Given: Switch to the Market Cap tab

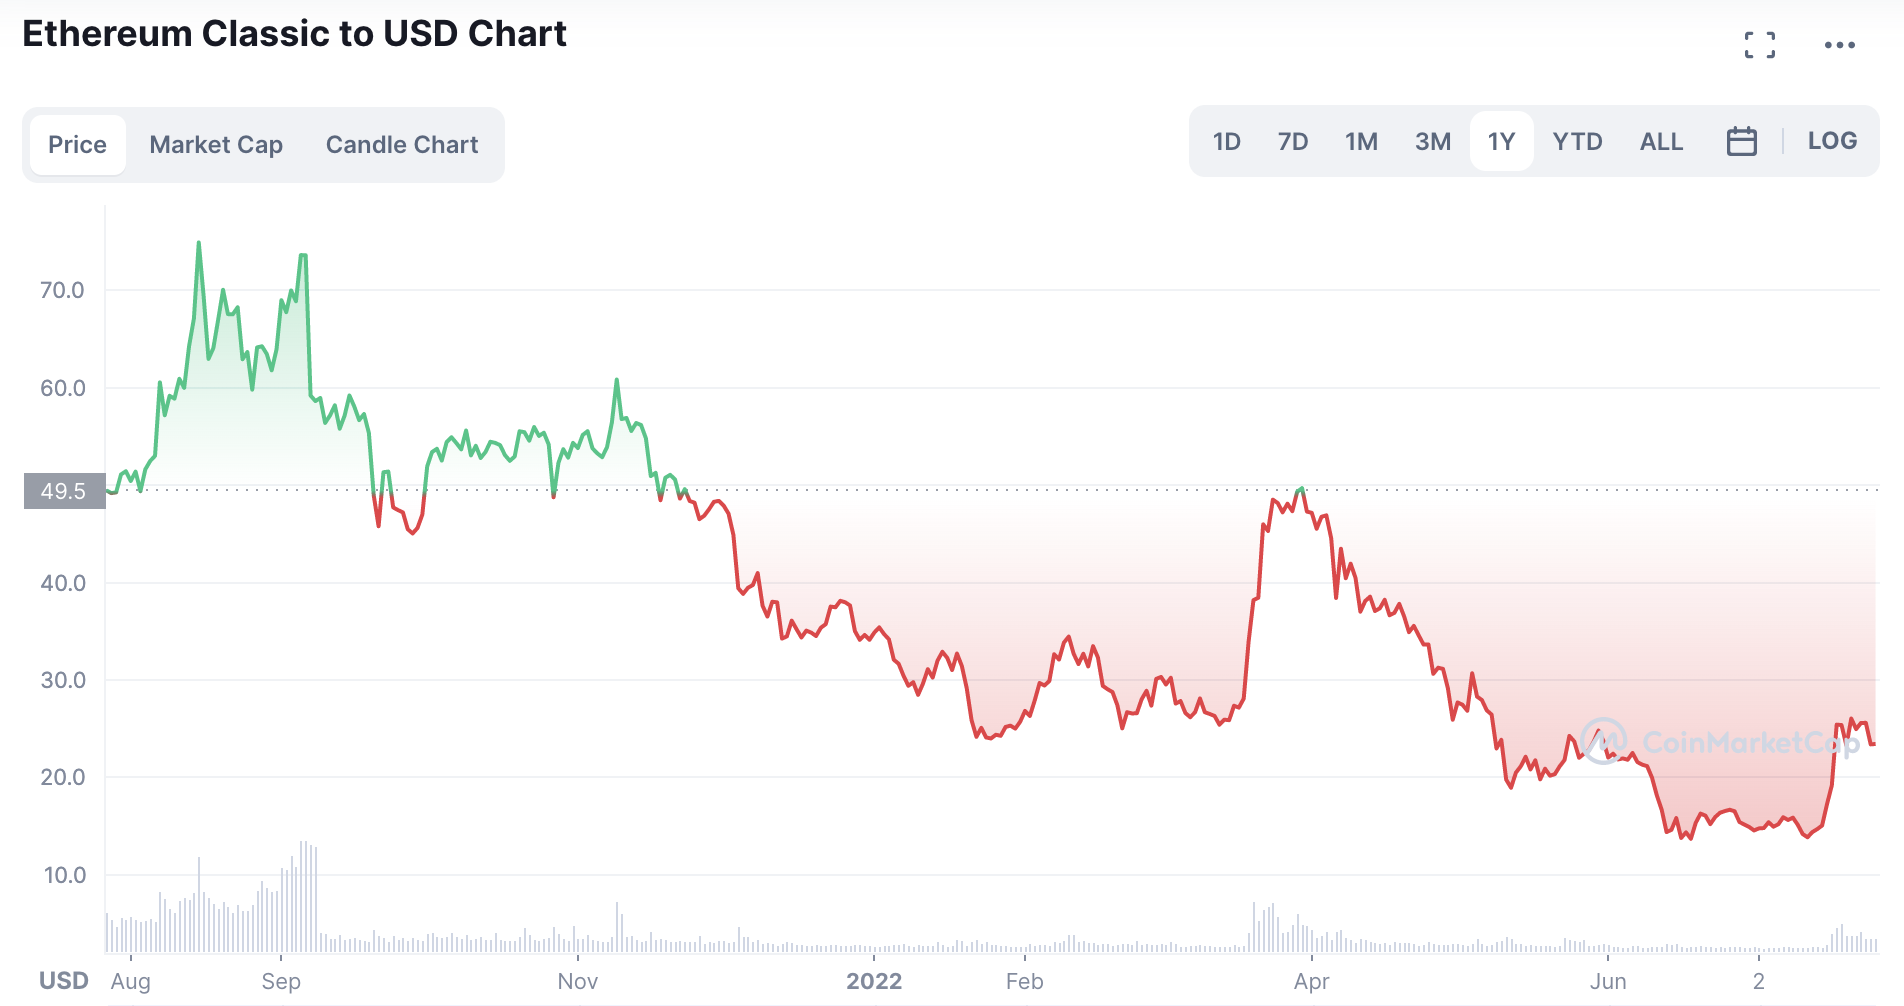Looking at the screenshot, I should point(216,145).
